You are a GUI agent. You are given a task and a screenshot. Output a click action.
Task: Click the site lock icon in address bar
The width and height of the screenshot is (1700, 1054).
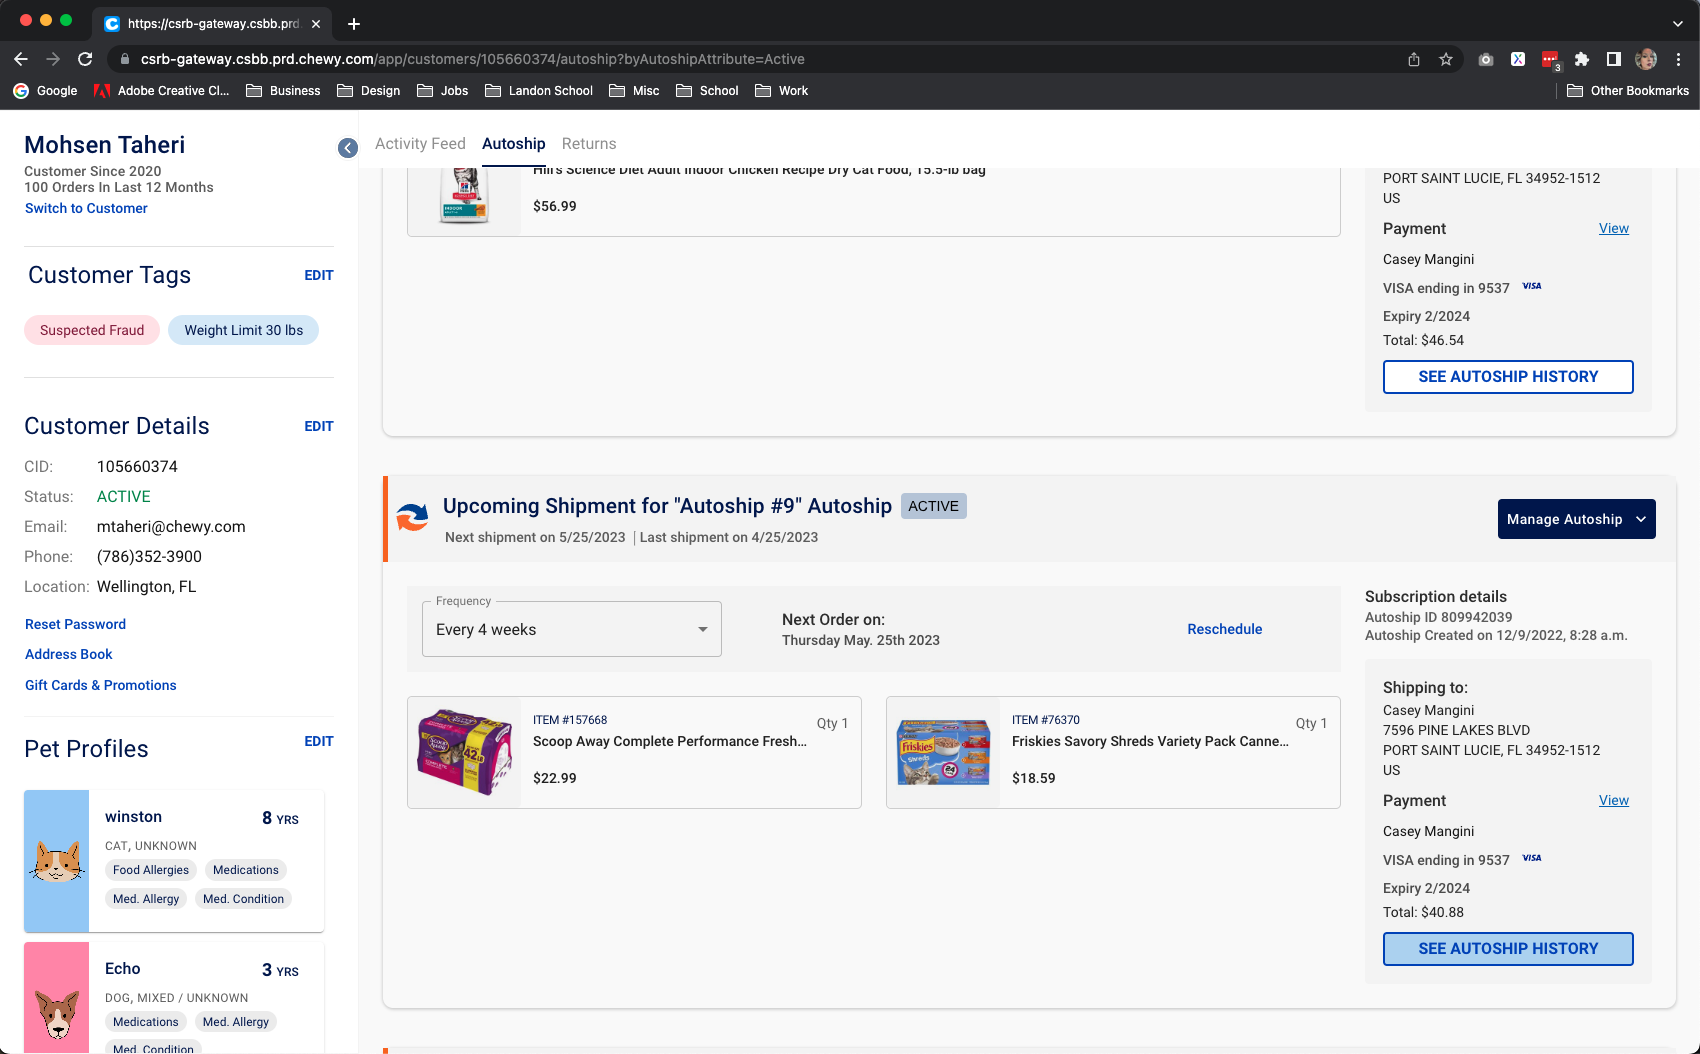point(125,59)
